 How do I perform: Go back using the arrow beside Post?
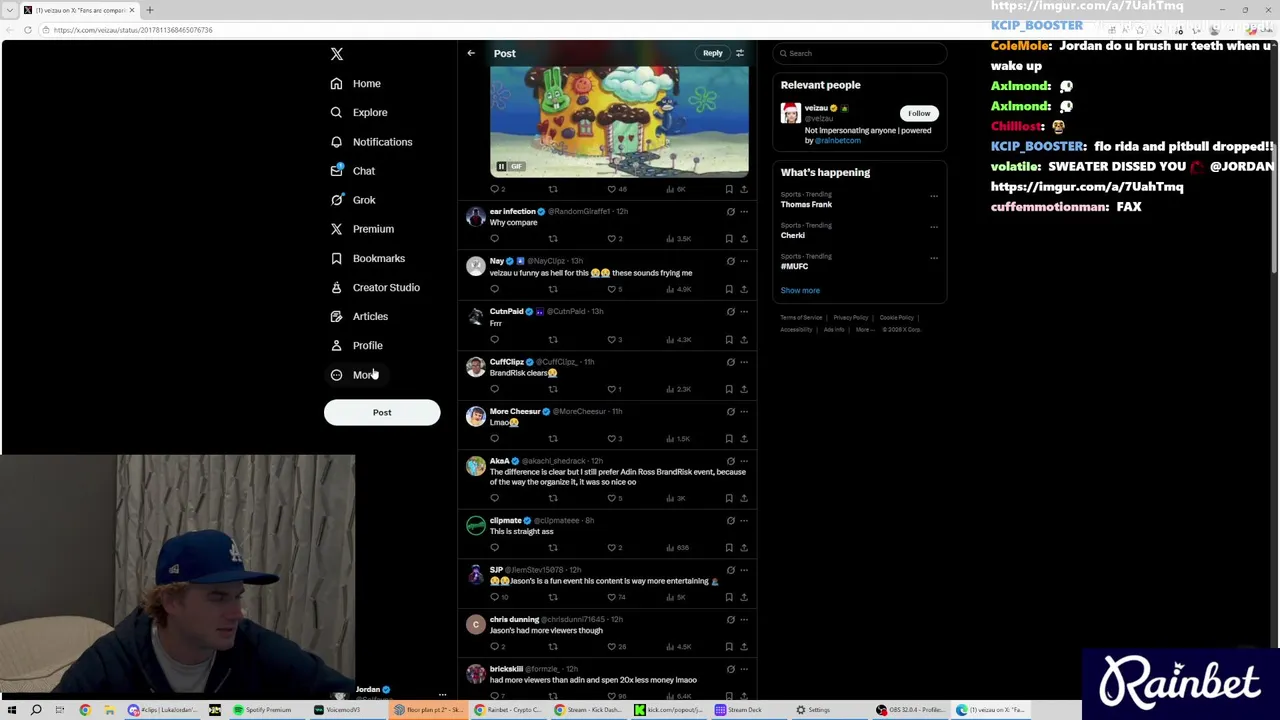(471, 53)
